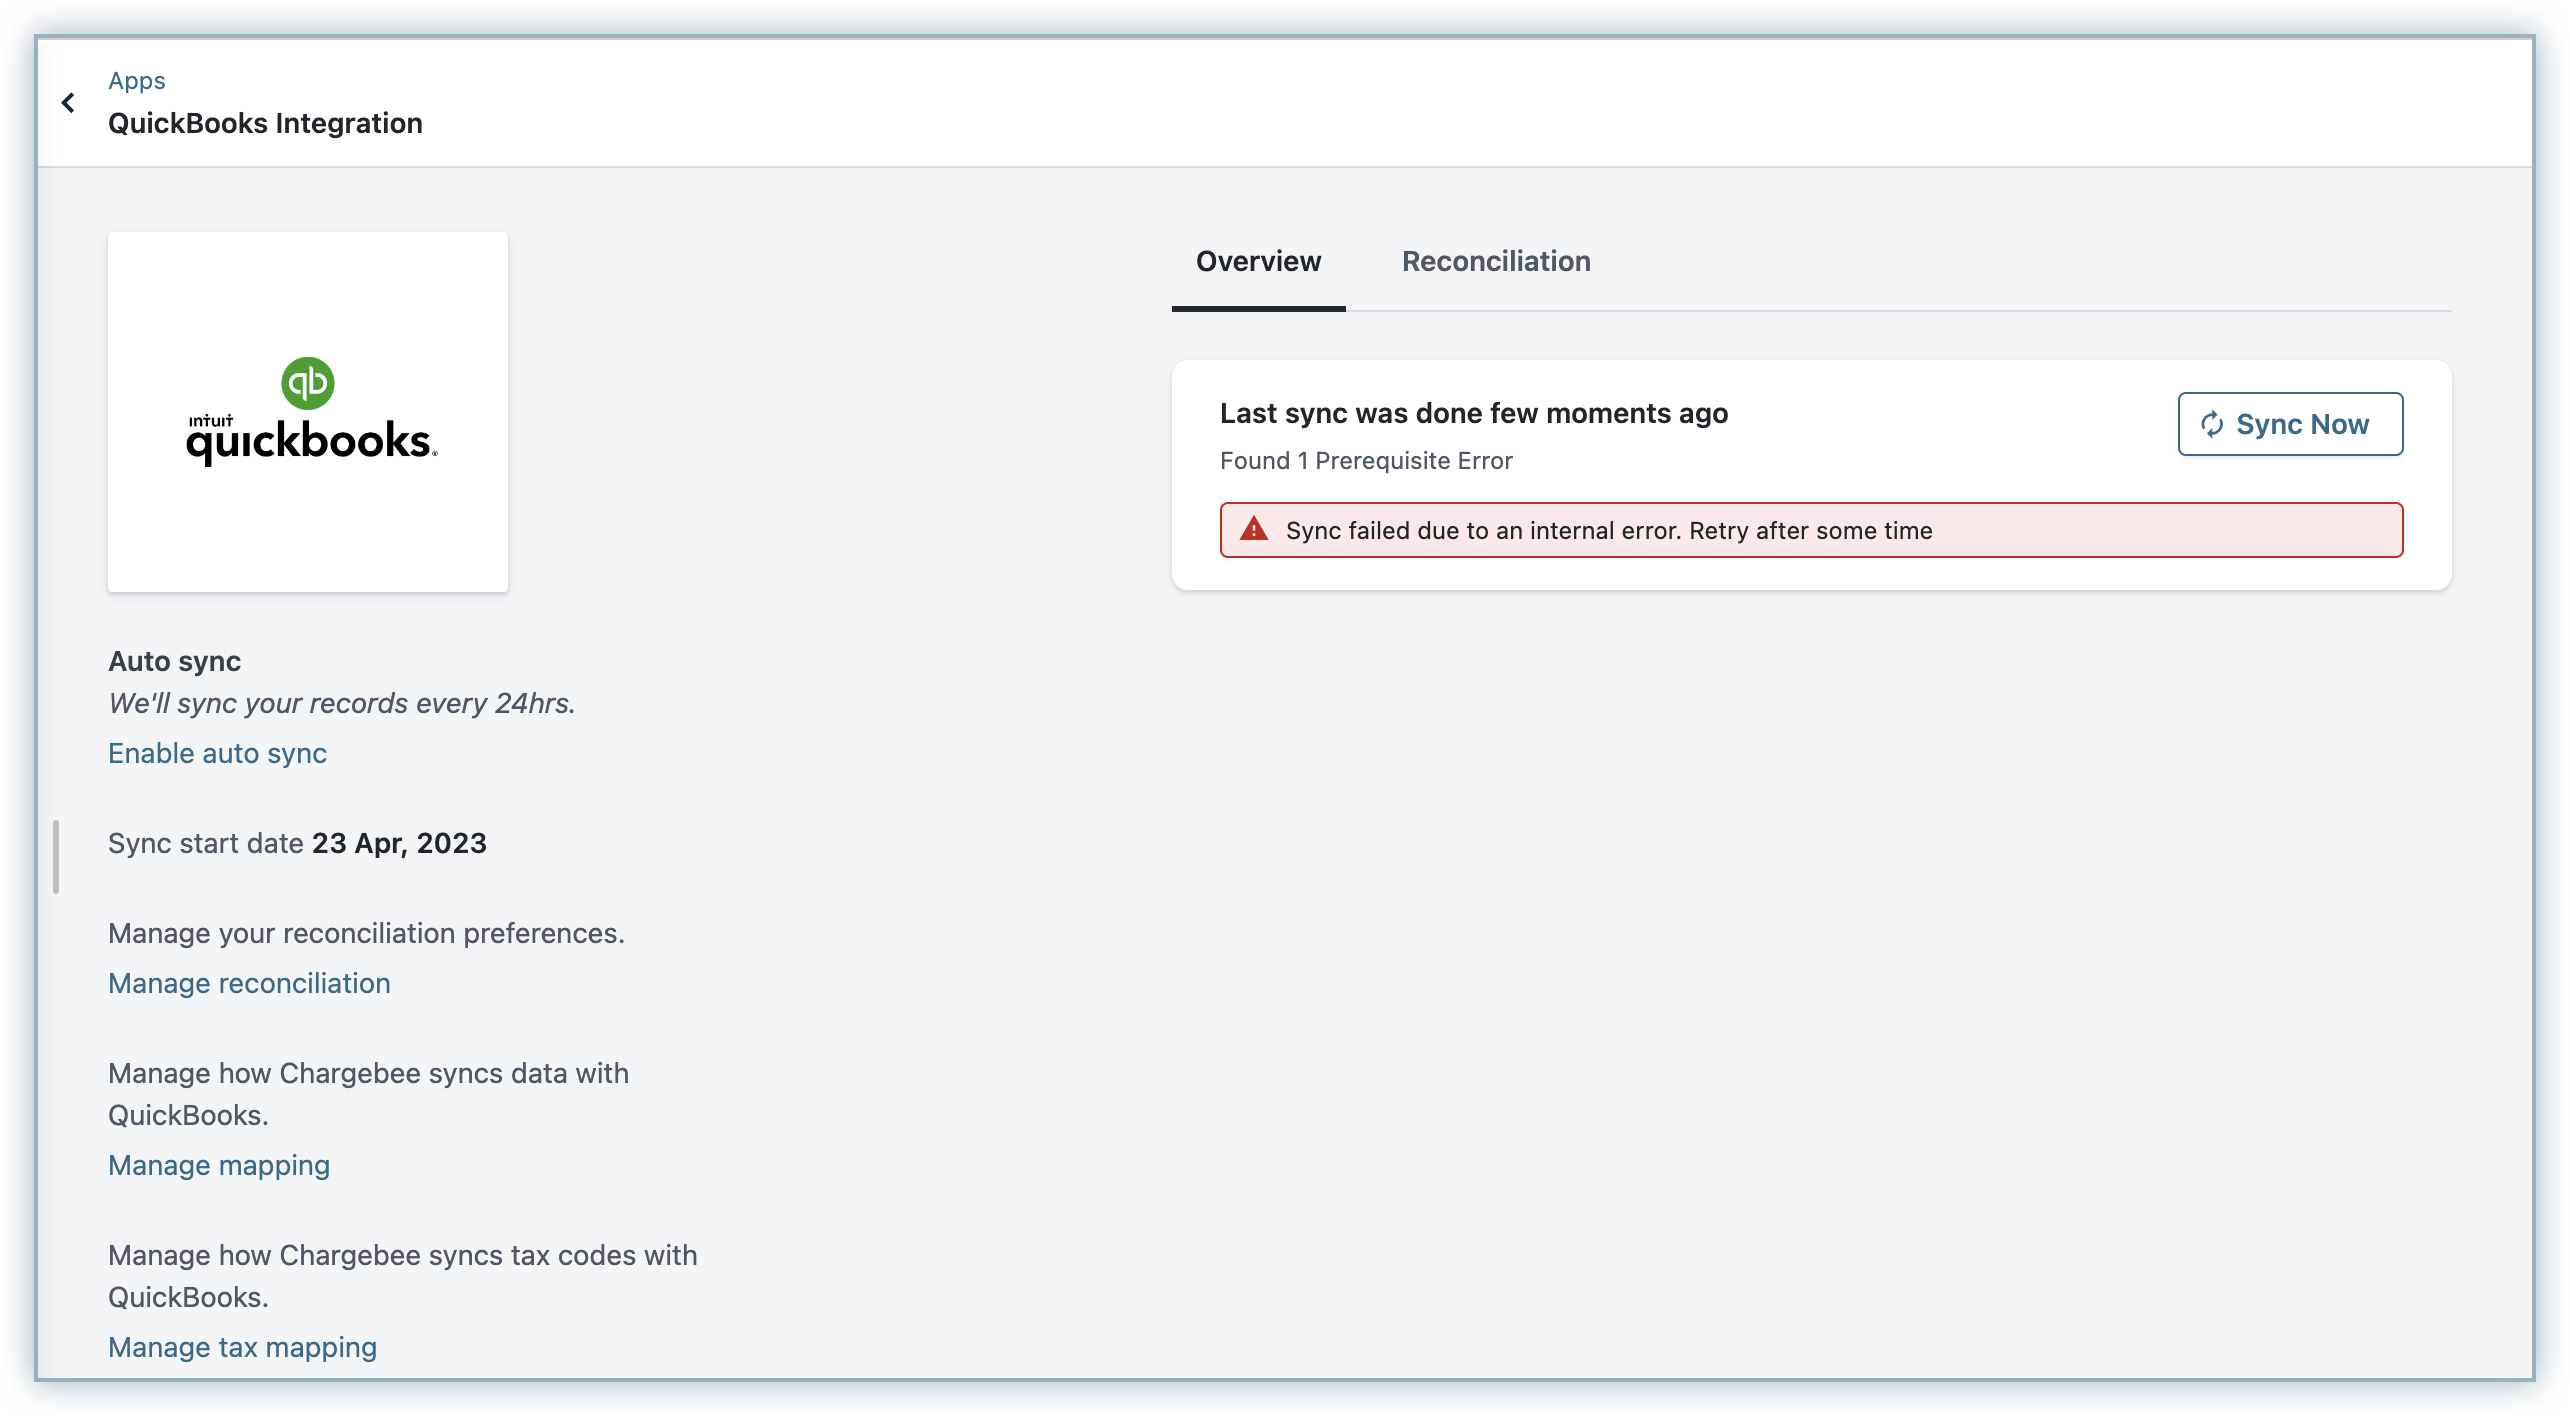Select the Overview tab
Screen dimensions: 2570x1416
(1258, 262)
